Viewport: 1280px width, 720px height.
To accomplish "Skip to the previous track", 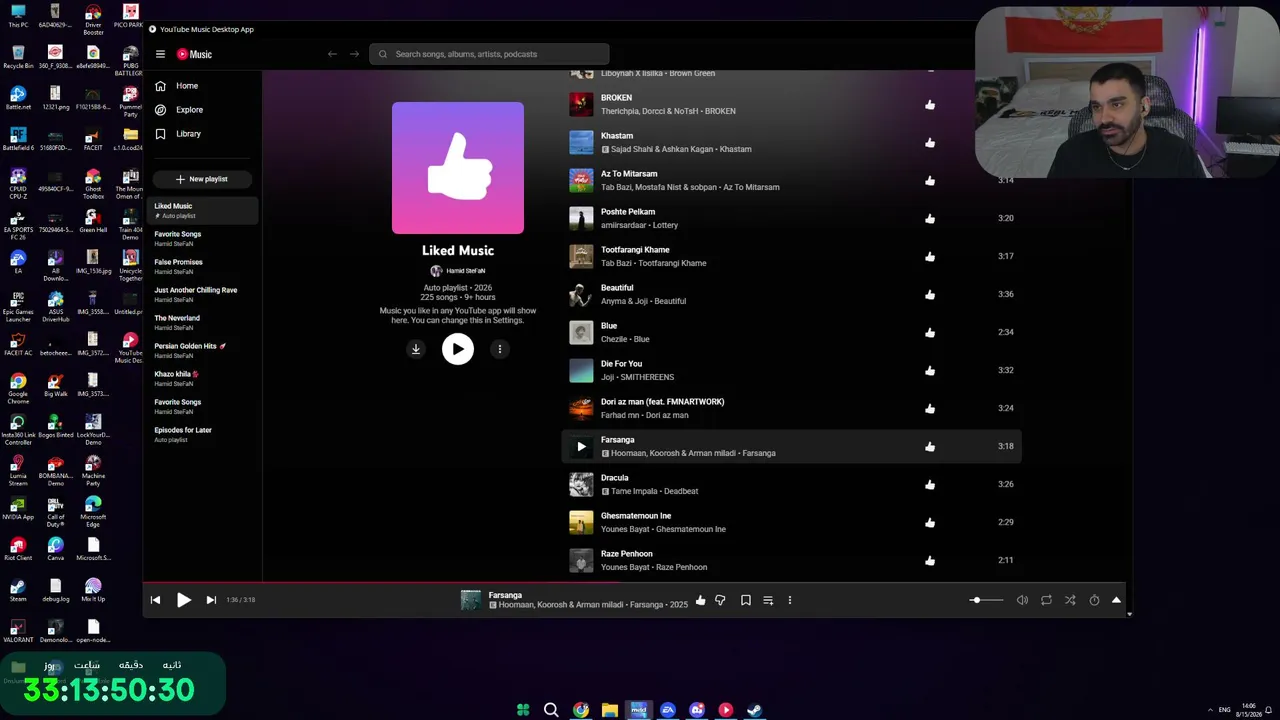I will coord(155,600).
